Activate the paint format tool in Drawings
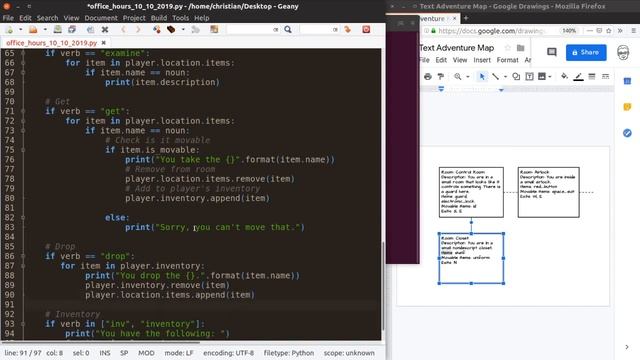Screen dimensions: 640x360 pos(441,77)
